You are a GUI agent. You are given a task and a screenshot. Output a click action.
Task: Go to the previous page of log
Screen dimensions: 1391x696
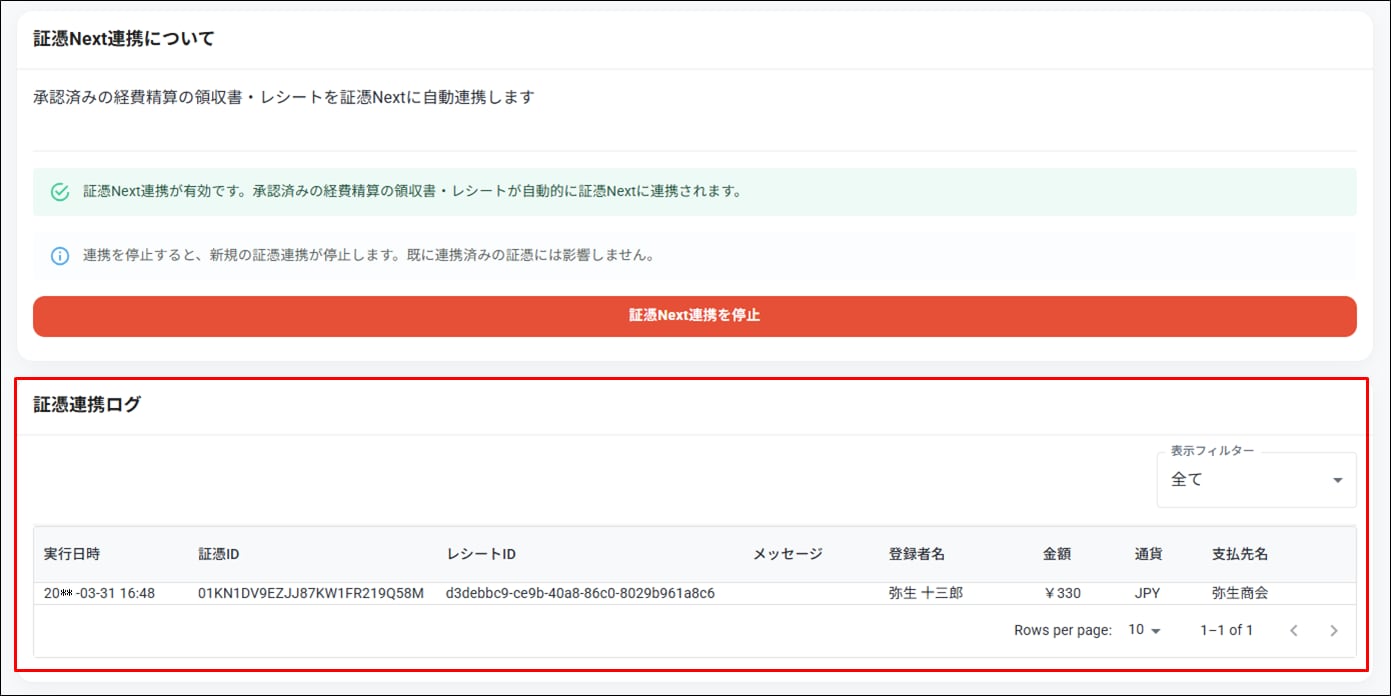(1294, 630)
